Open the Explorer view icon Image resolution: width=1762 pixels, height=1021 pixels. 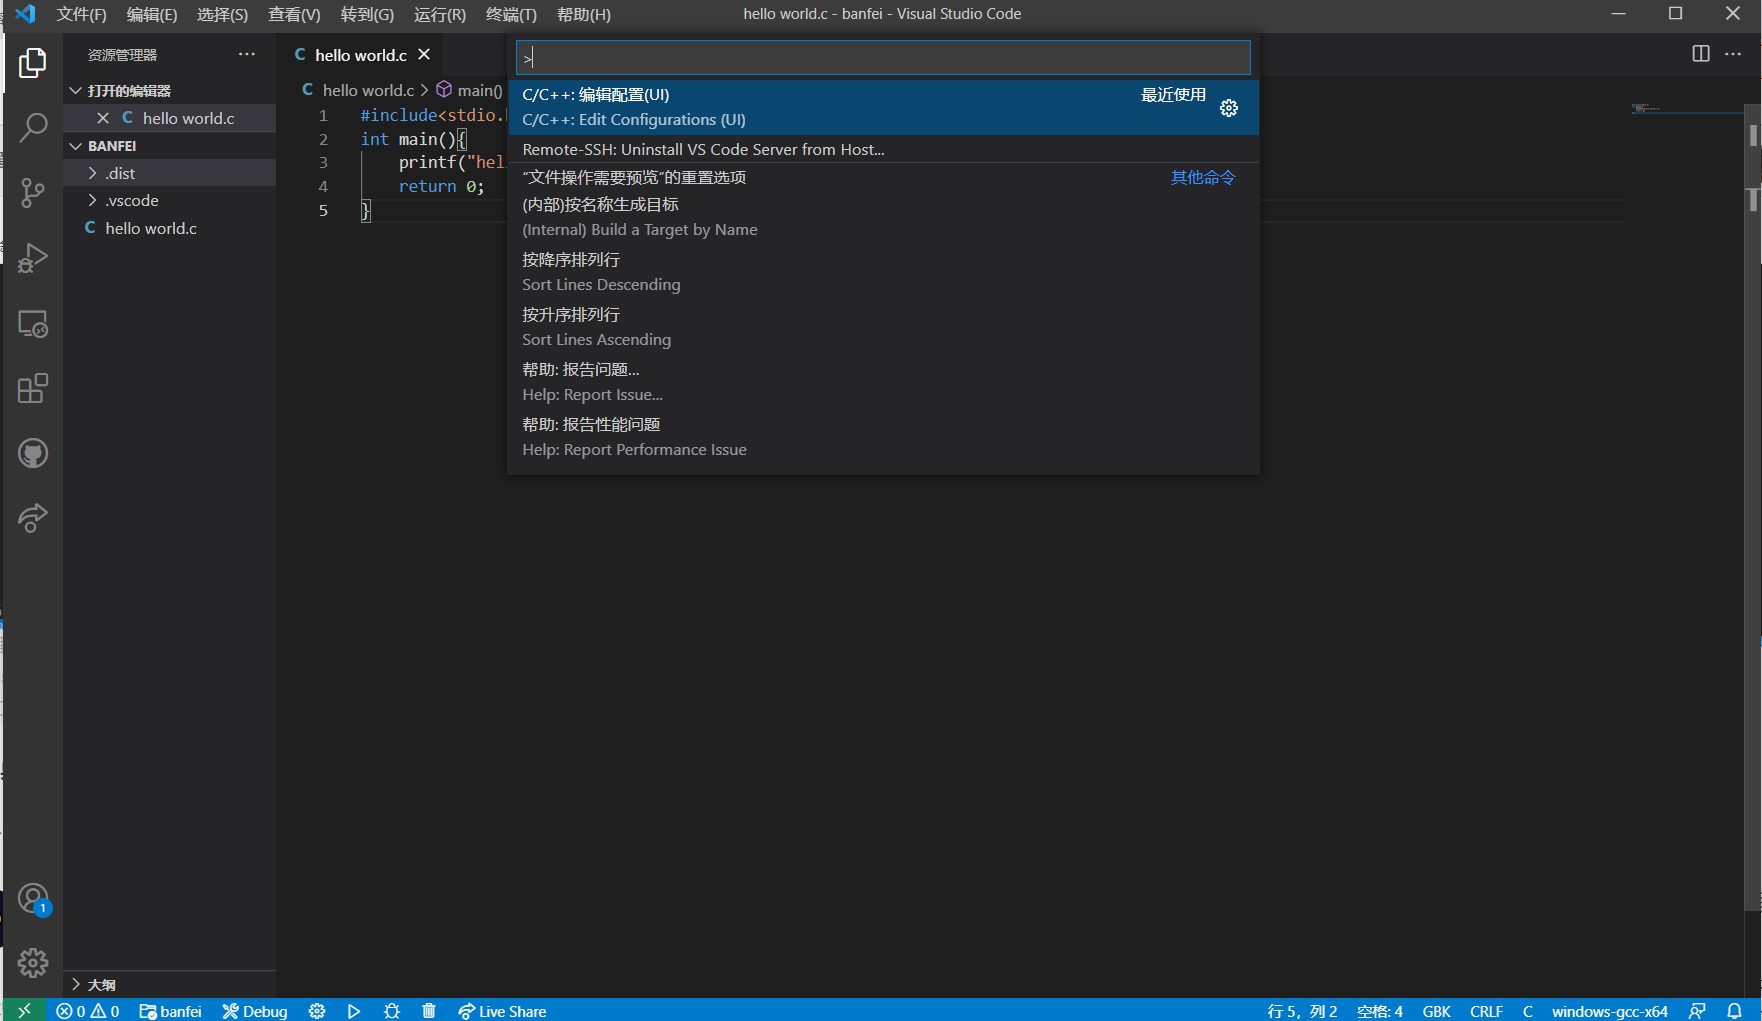[33, 63]
